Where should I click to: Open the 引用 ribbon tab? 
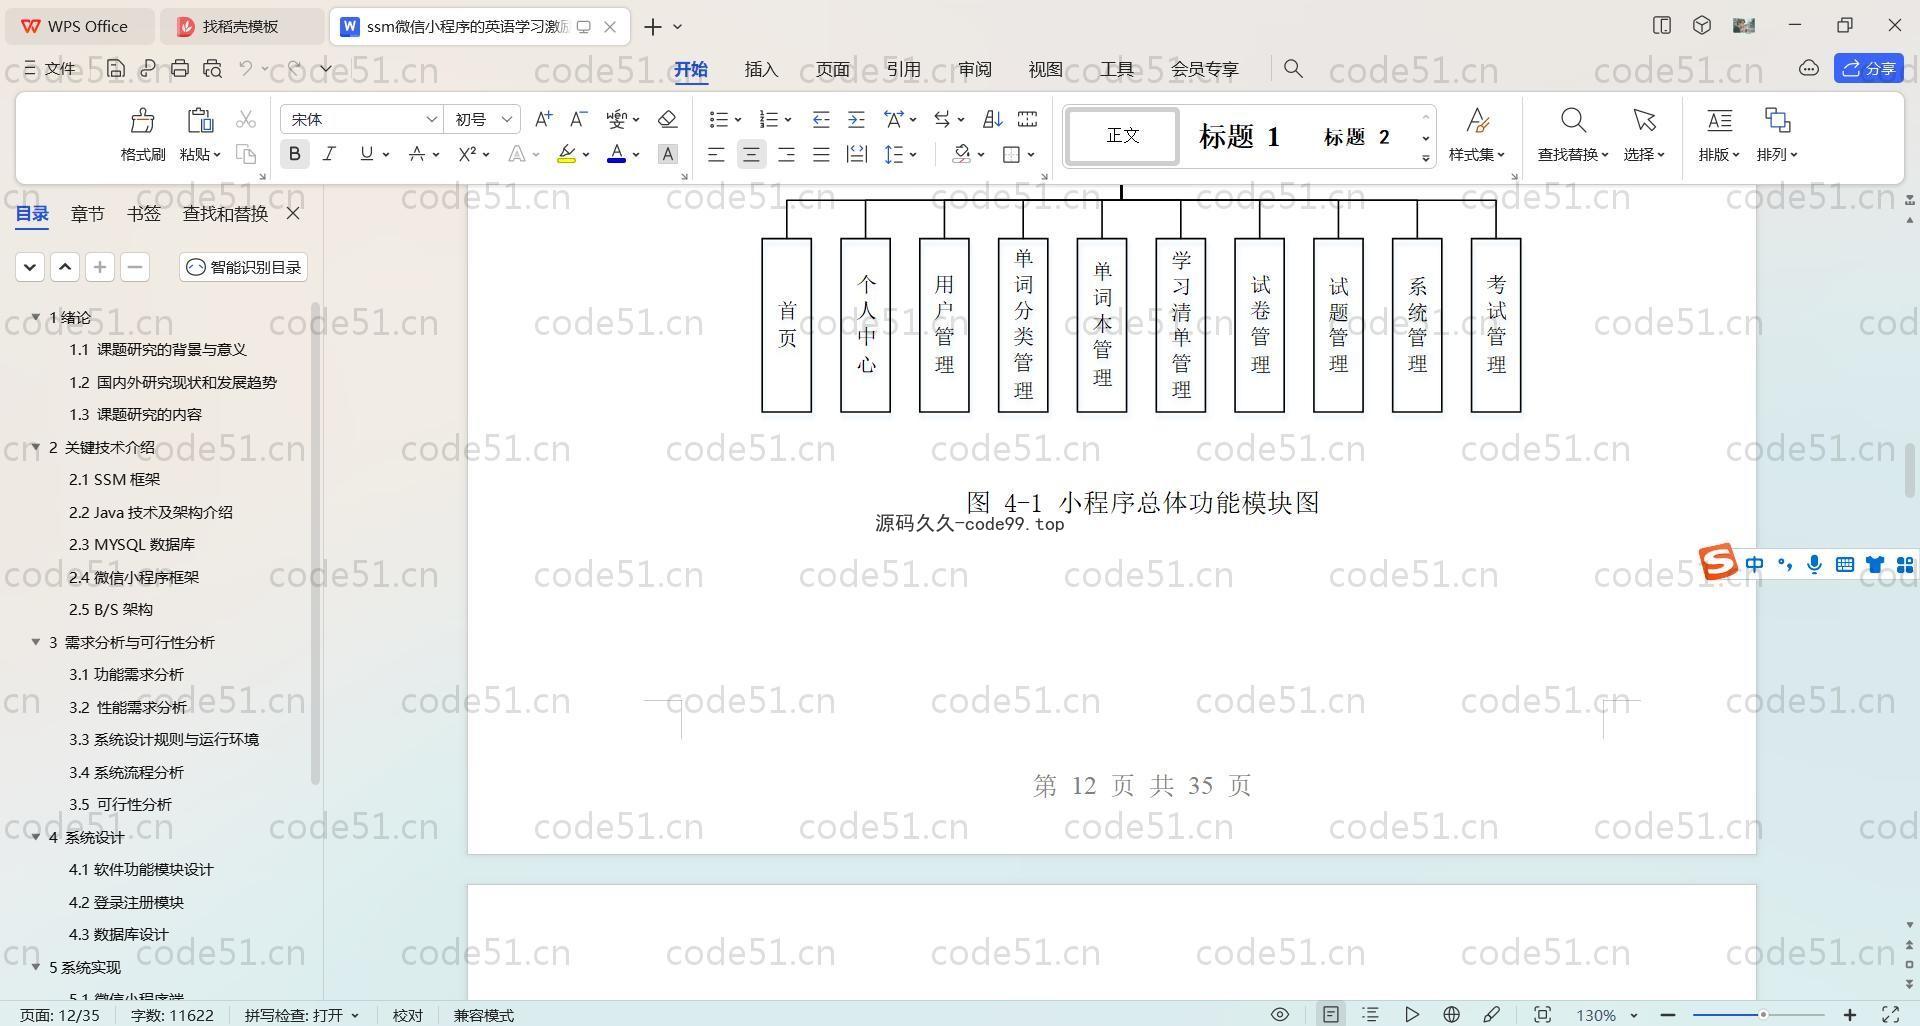(903, 69)
